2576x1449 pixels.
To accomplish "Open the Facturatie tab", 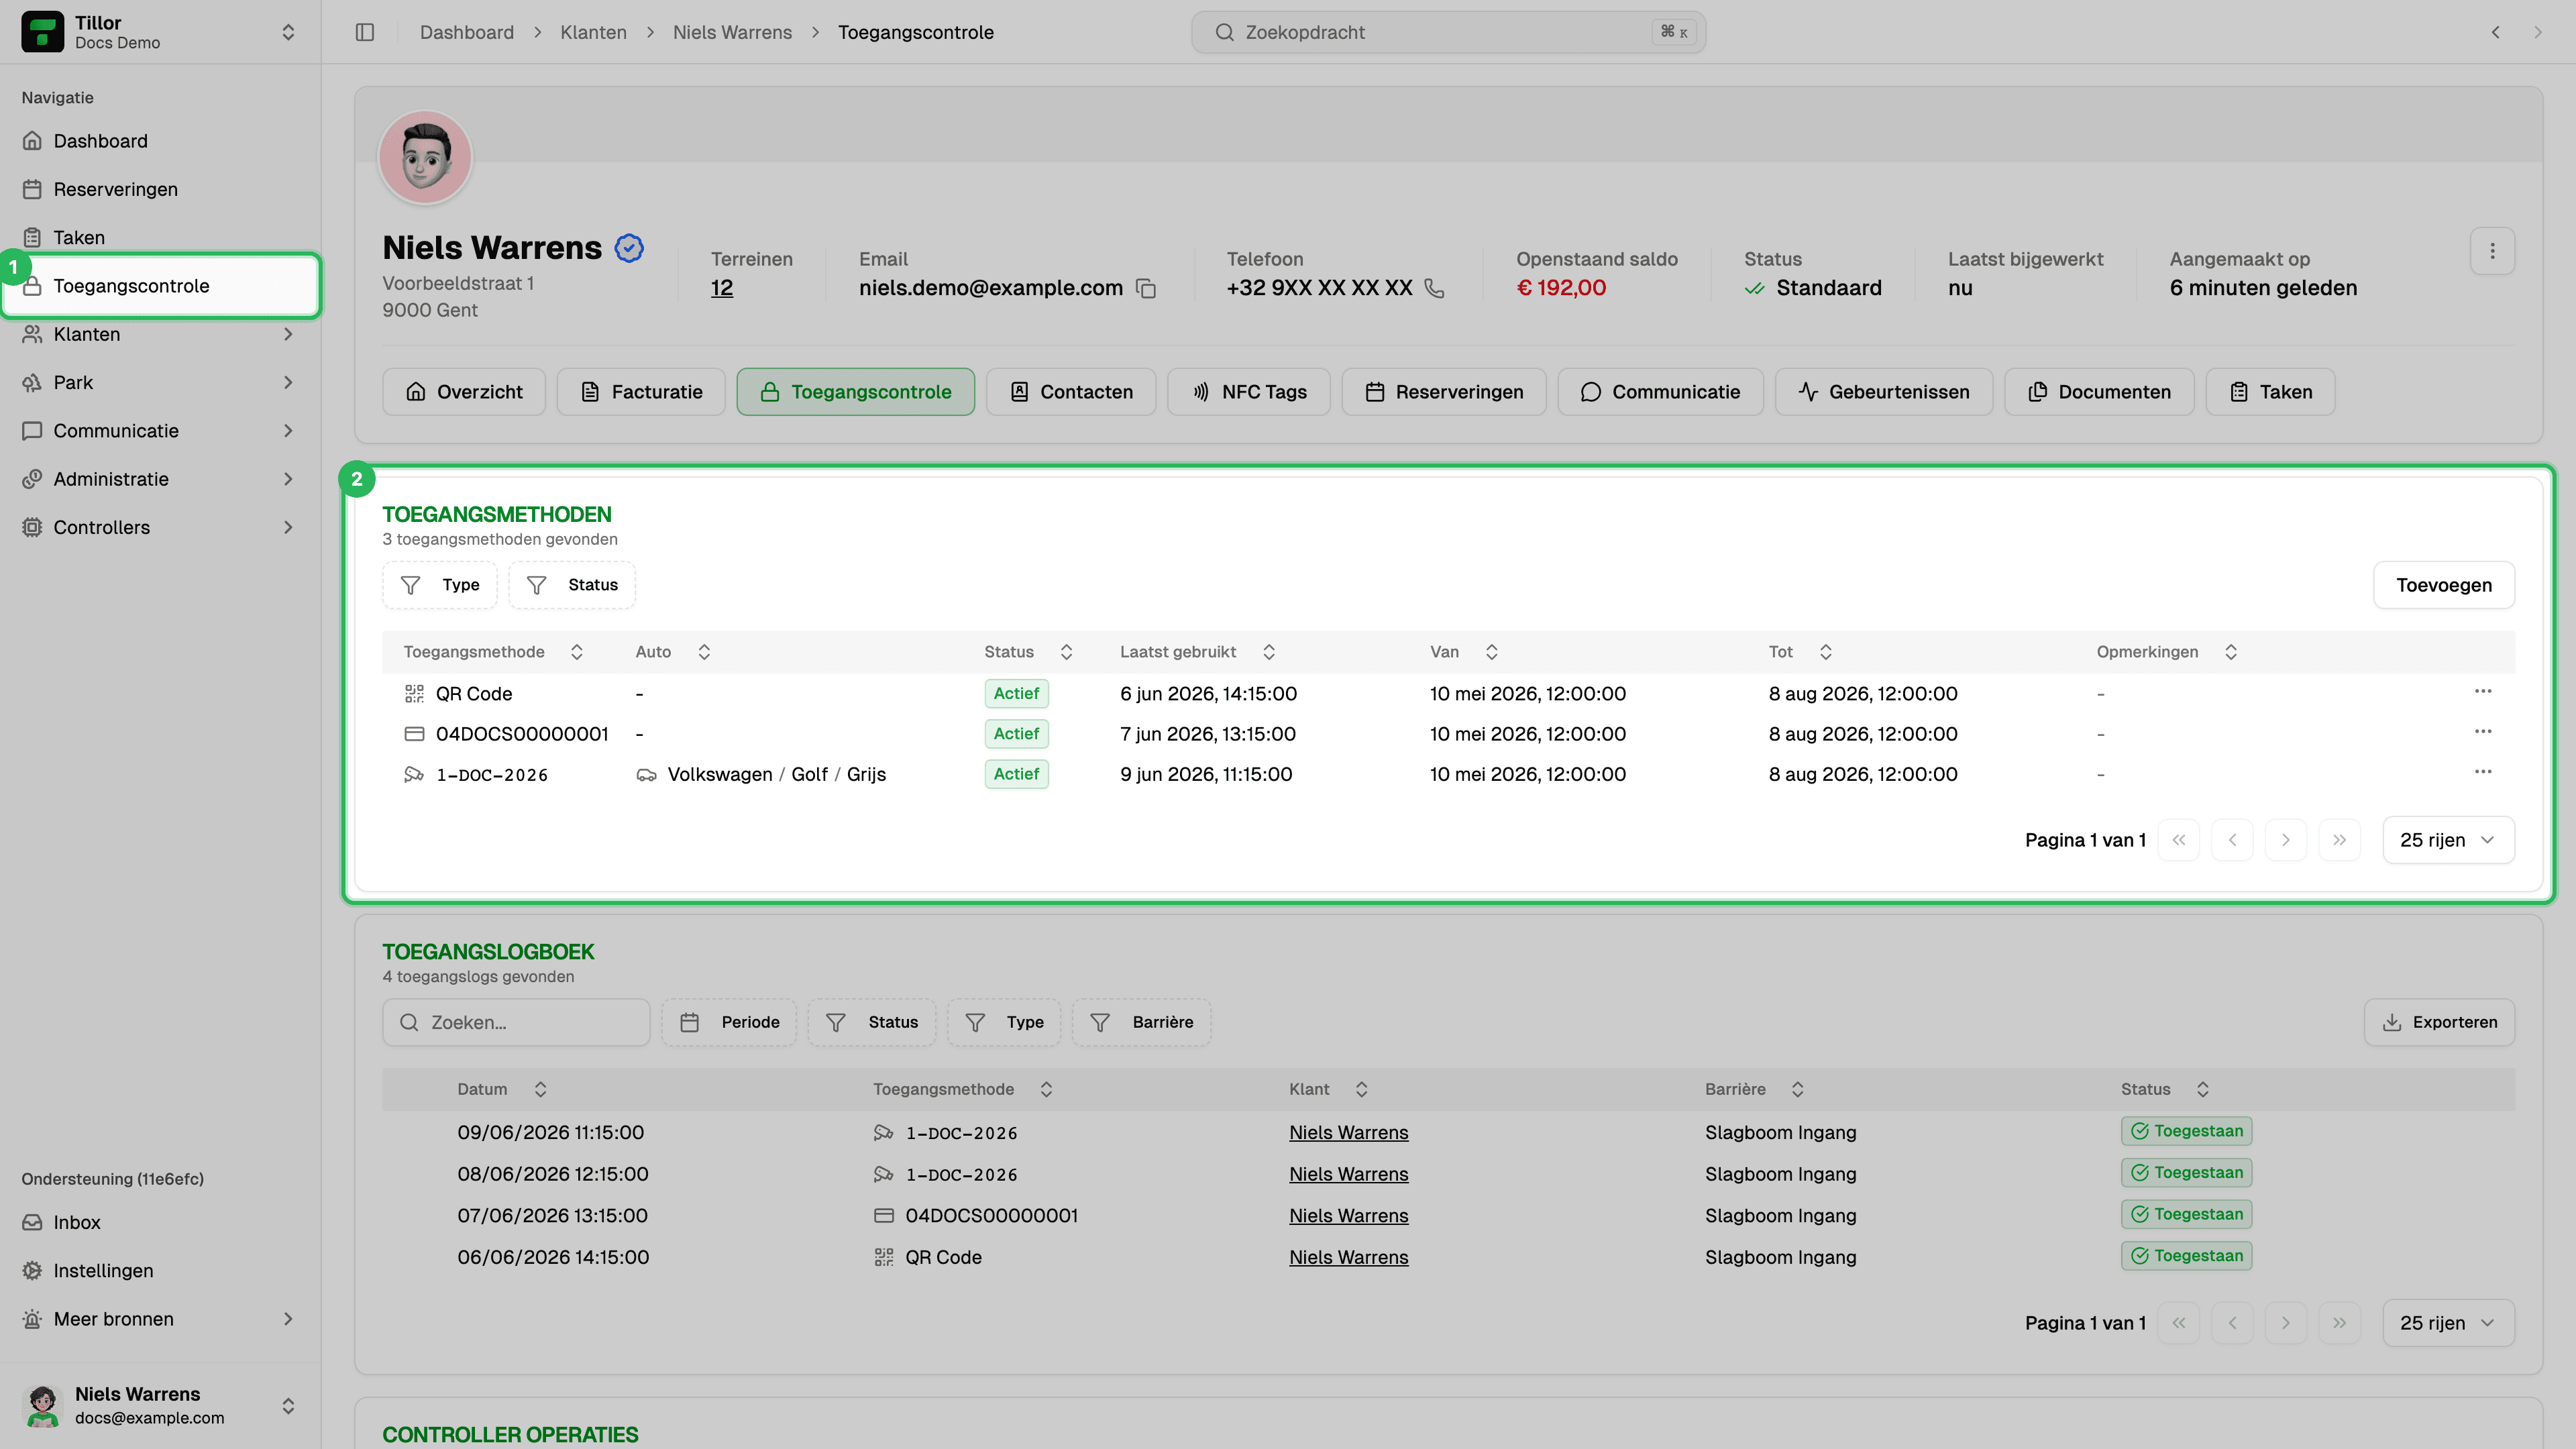I will point(641,392).
